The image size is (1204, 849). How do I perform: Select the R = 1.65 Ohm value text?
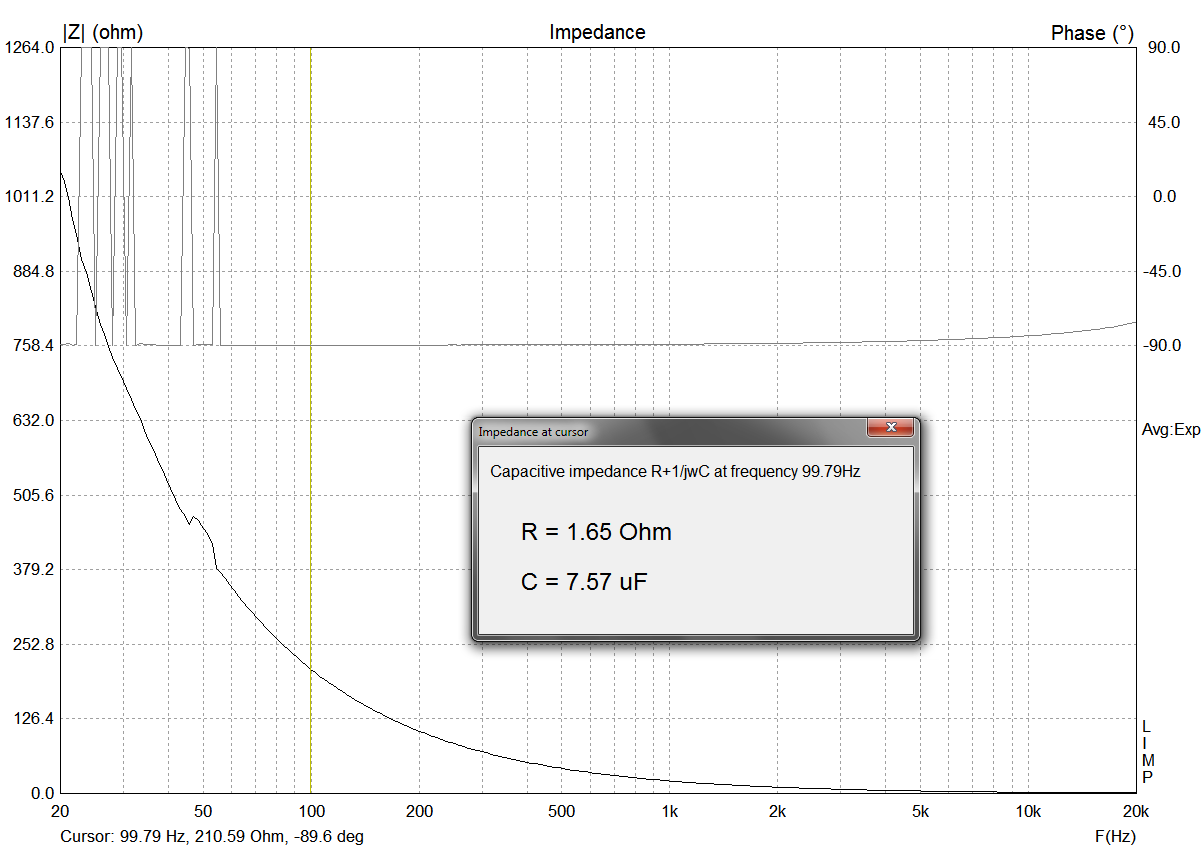(596, 532)
